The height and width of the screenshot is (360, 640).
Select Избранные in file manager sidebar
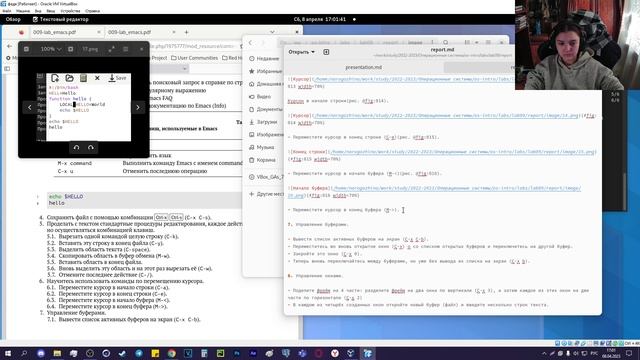click(264, 71)
